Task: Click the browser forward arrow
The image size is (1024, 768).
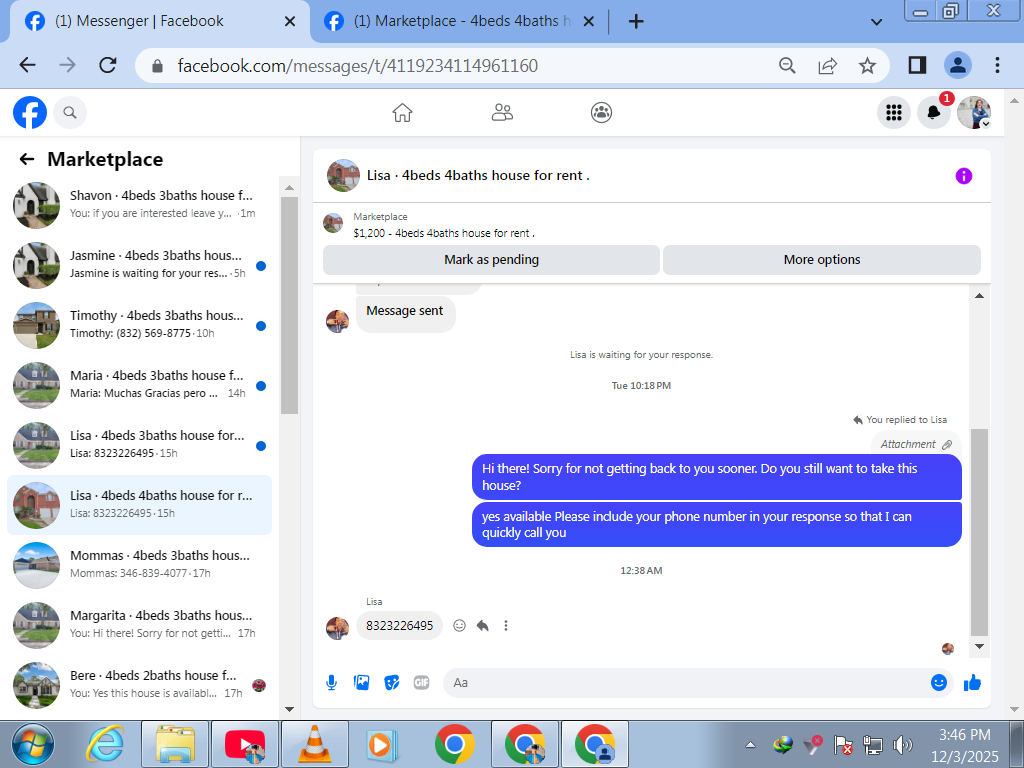Action: (x=67, y=65)
